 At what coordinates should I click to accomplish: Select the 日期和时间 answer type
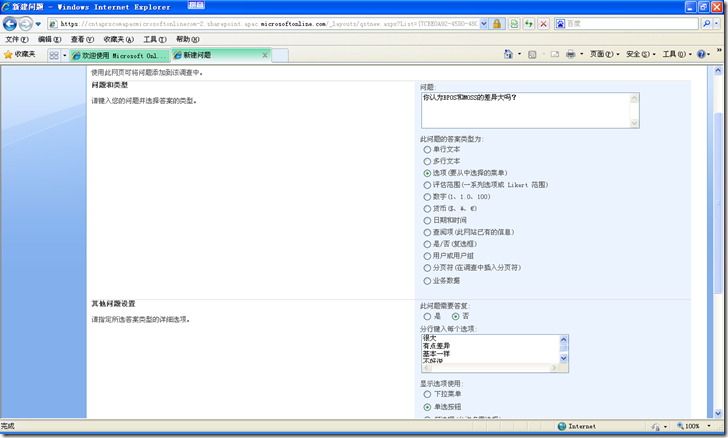427,221
